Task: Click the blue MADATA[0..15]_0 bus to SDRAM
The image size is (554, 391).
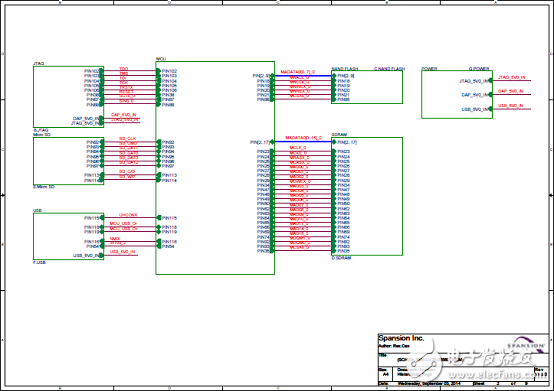Action: point(303,142)
